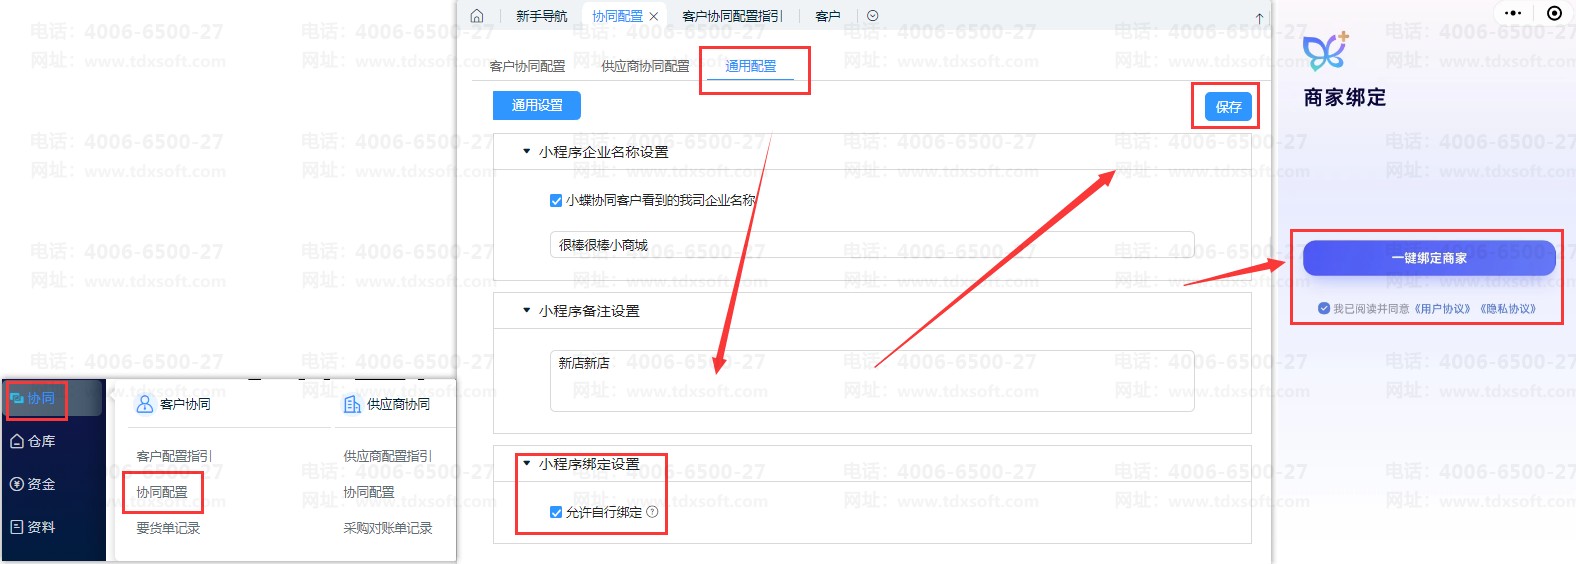Open 供应商配置指引 menu entry
Viewport: 1576px width, 564px height.
coord(388,456)
